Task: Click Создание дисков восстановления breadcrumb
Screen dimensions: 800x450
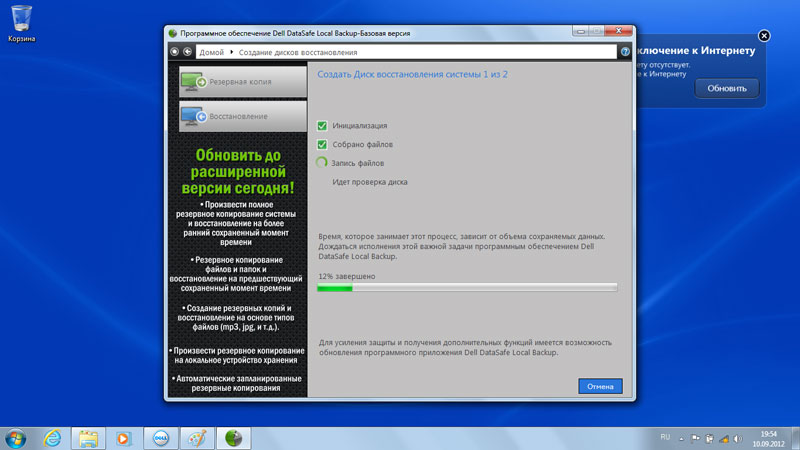Action: tap(298, 52)
